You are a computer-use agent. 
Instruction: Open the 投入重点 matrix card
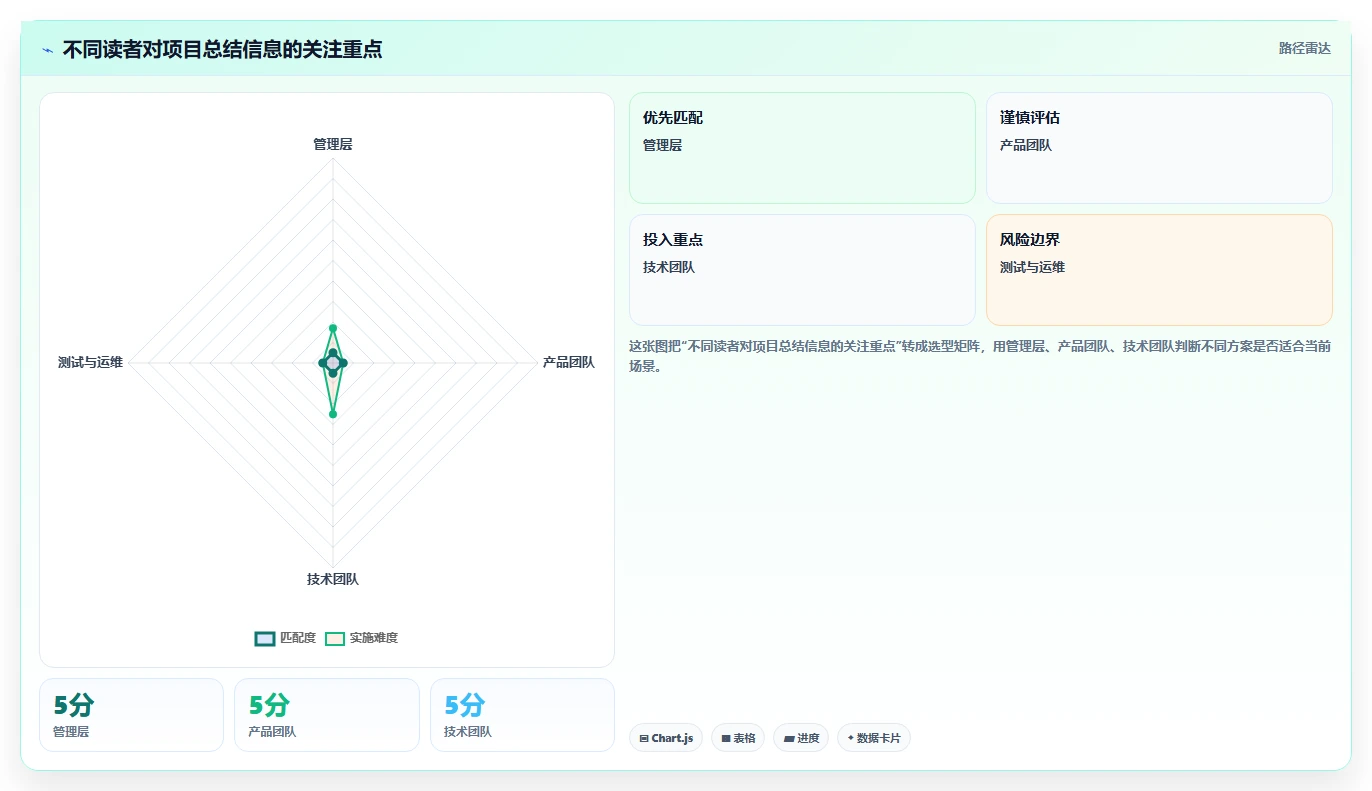coord(802,270)
